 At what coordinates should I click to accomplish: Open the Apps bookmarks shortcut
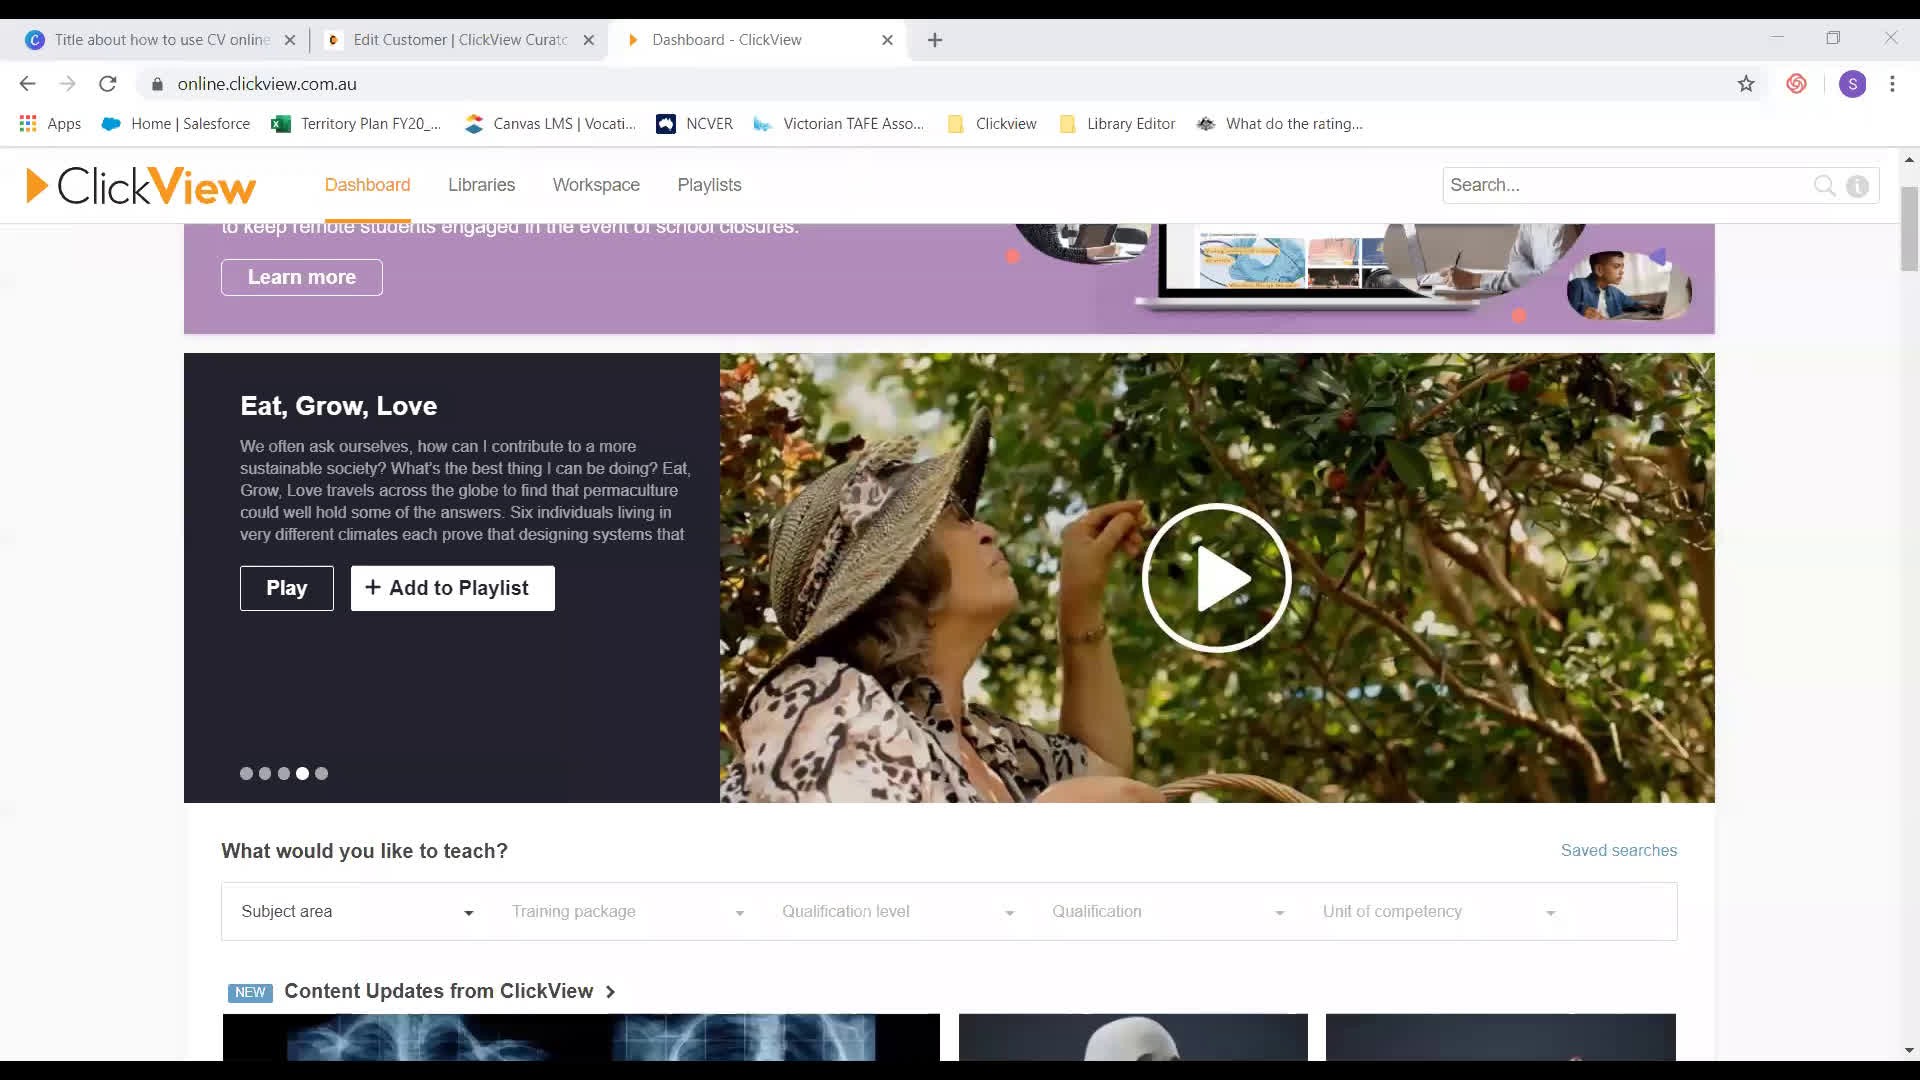pos(50,124)
